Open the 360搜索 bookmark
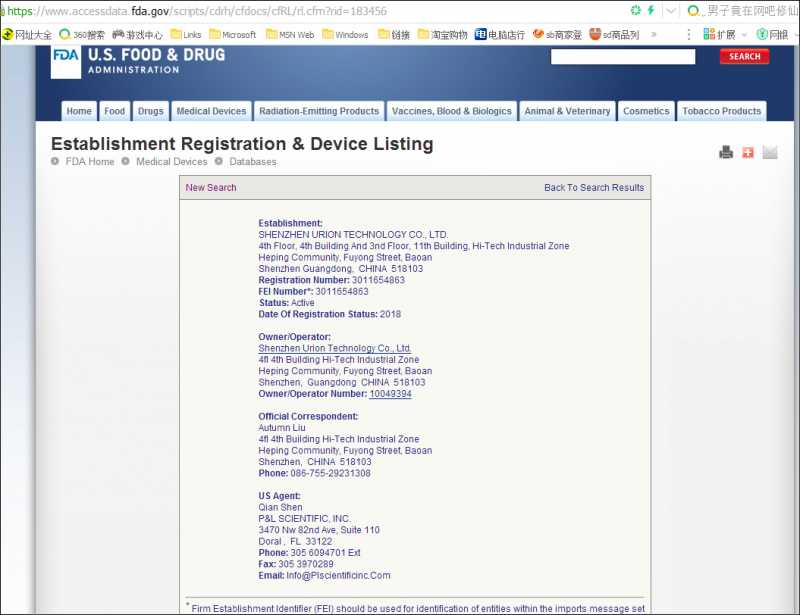 click(x=82, y=35)
